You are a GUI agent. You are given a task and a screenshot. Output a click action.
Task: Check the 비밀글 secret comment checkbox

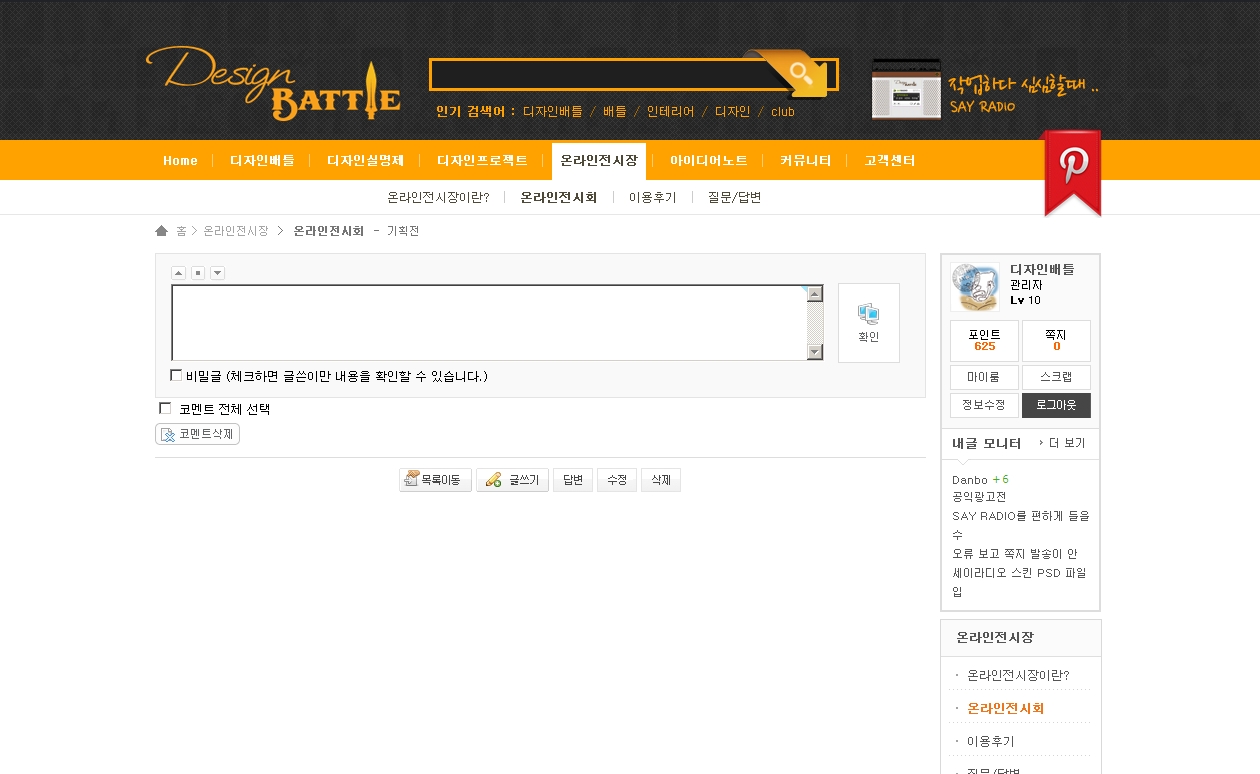point(176,376)
